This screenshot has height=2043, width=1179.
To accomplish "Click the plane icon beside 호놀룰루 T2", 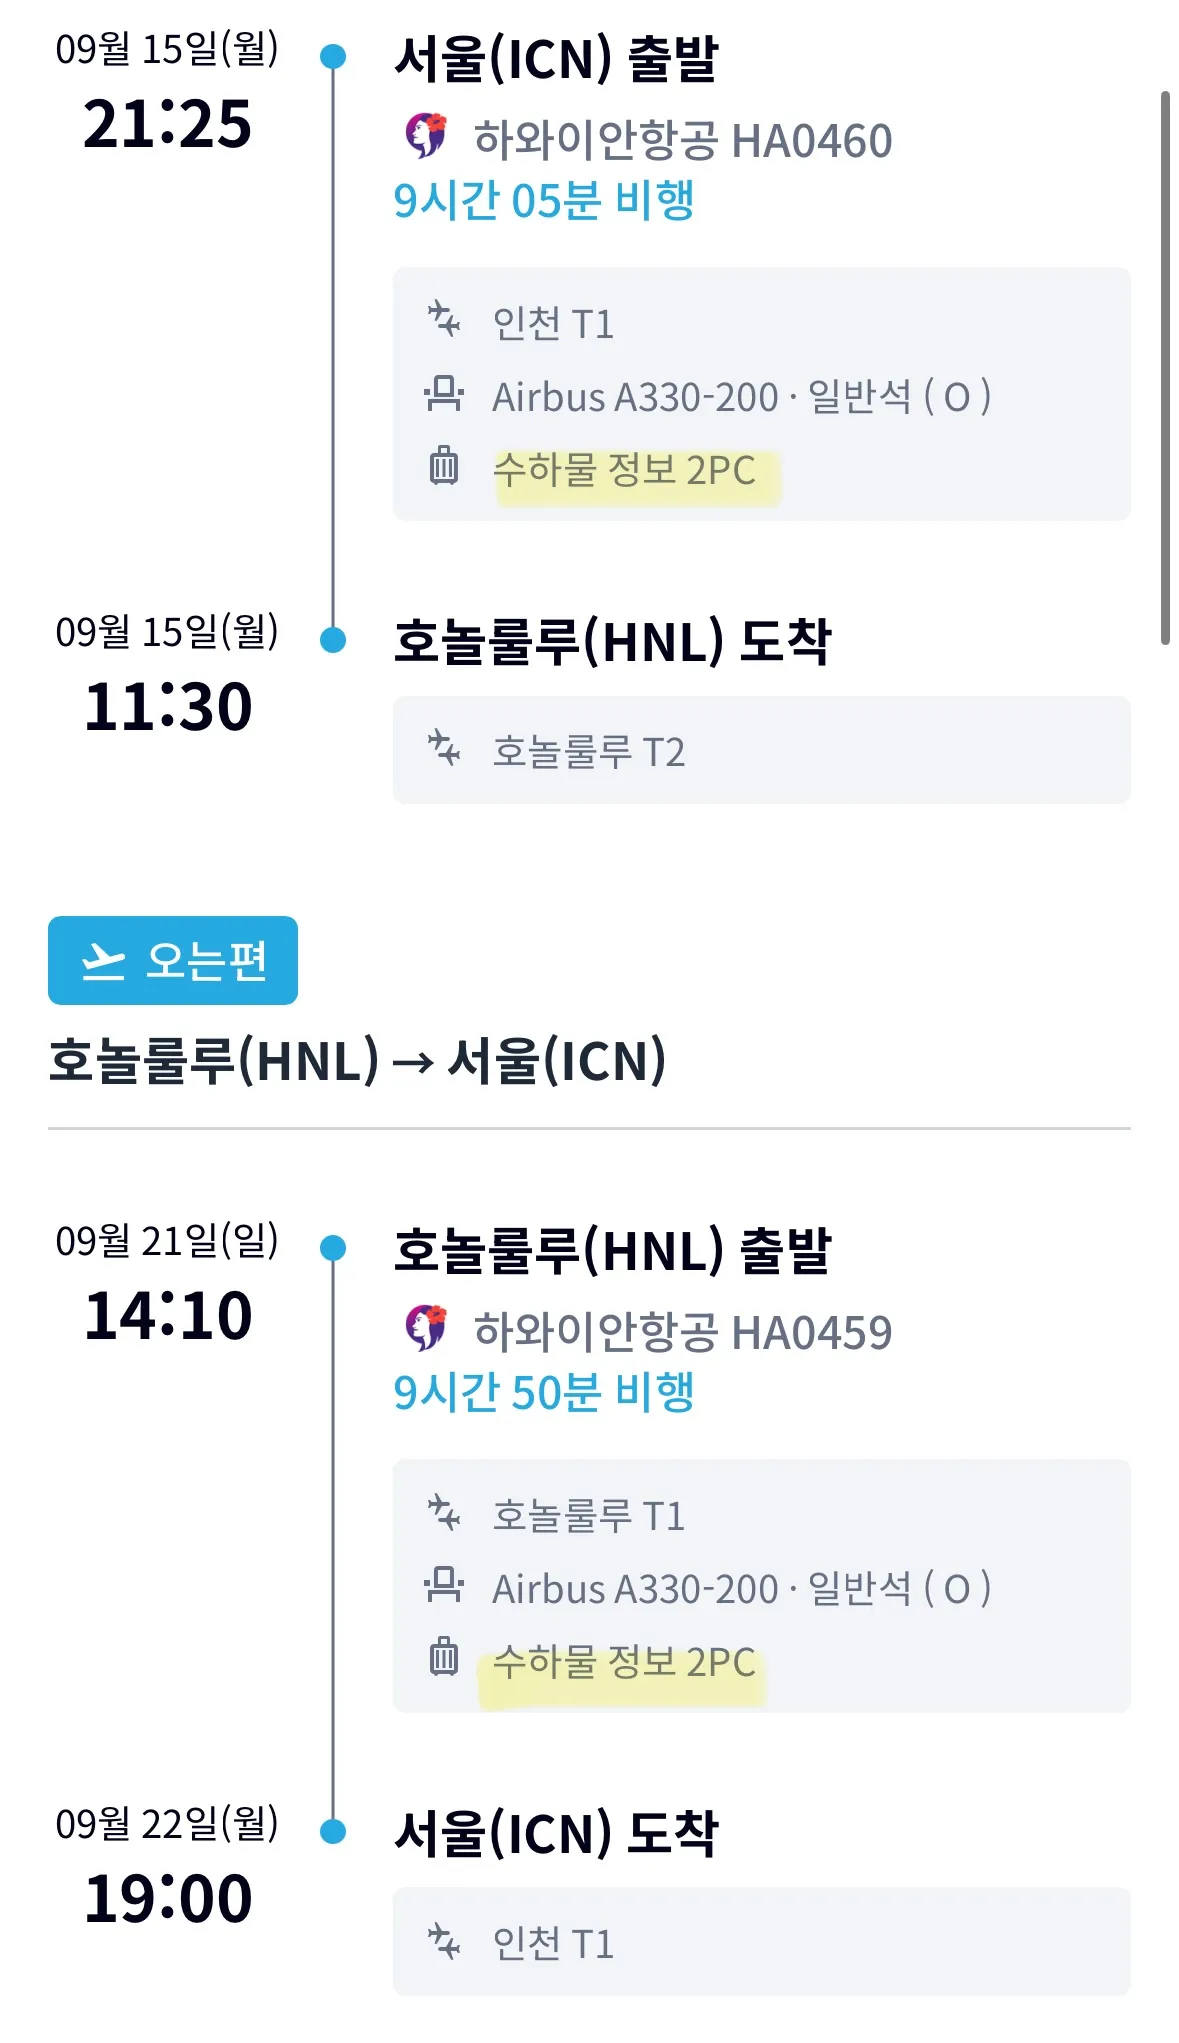I will tap(444, 749).
